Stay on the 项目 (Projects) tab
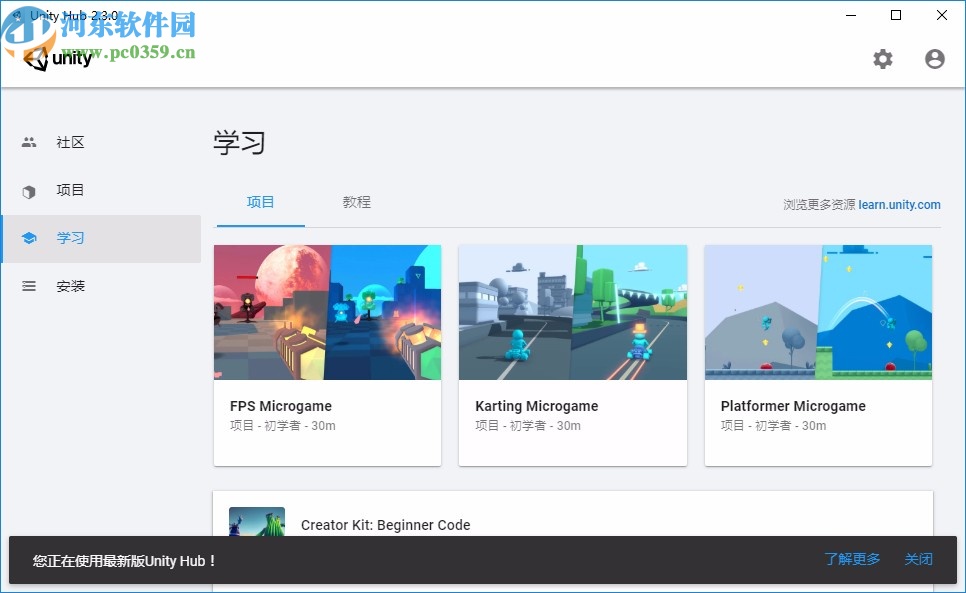The width and height of the screenshot is (966, 593). (x=260, y=202)
